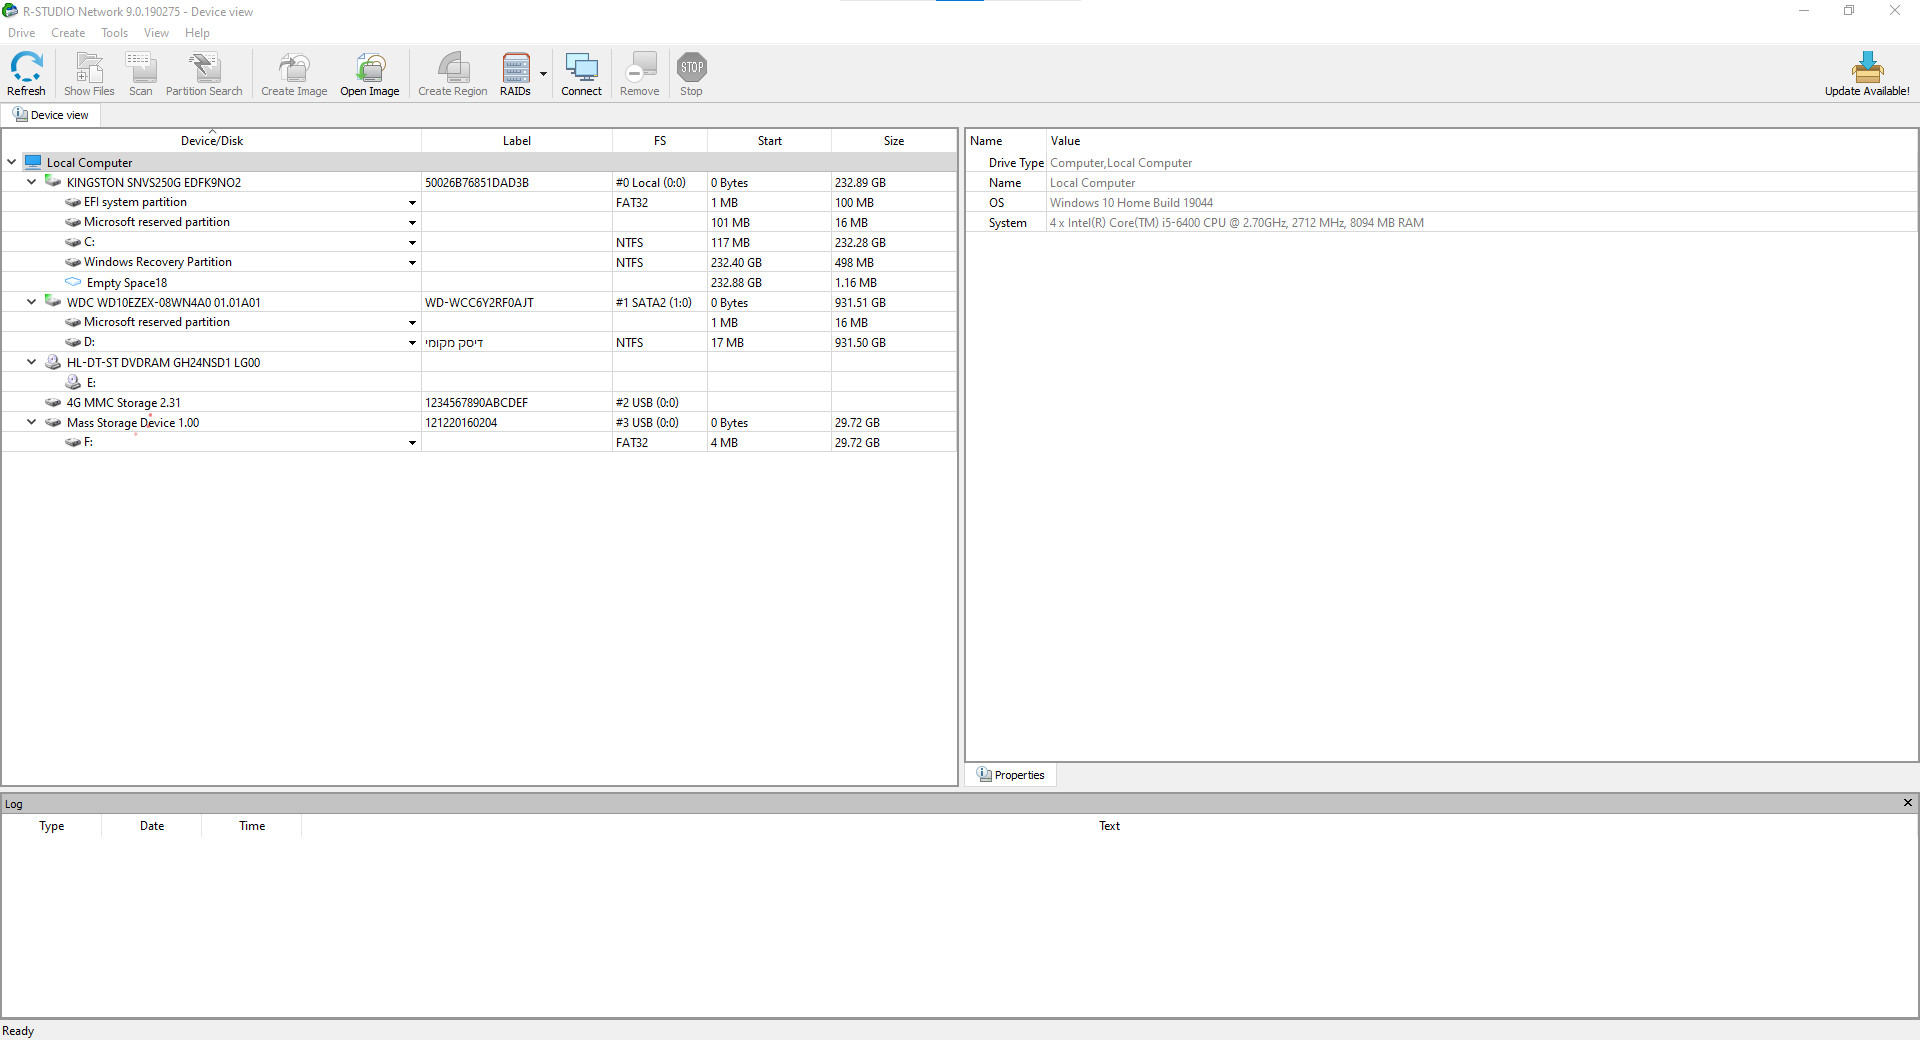Select the Microsoft reserved partition under WDC

[157, 322]
